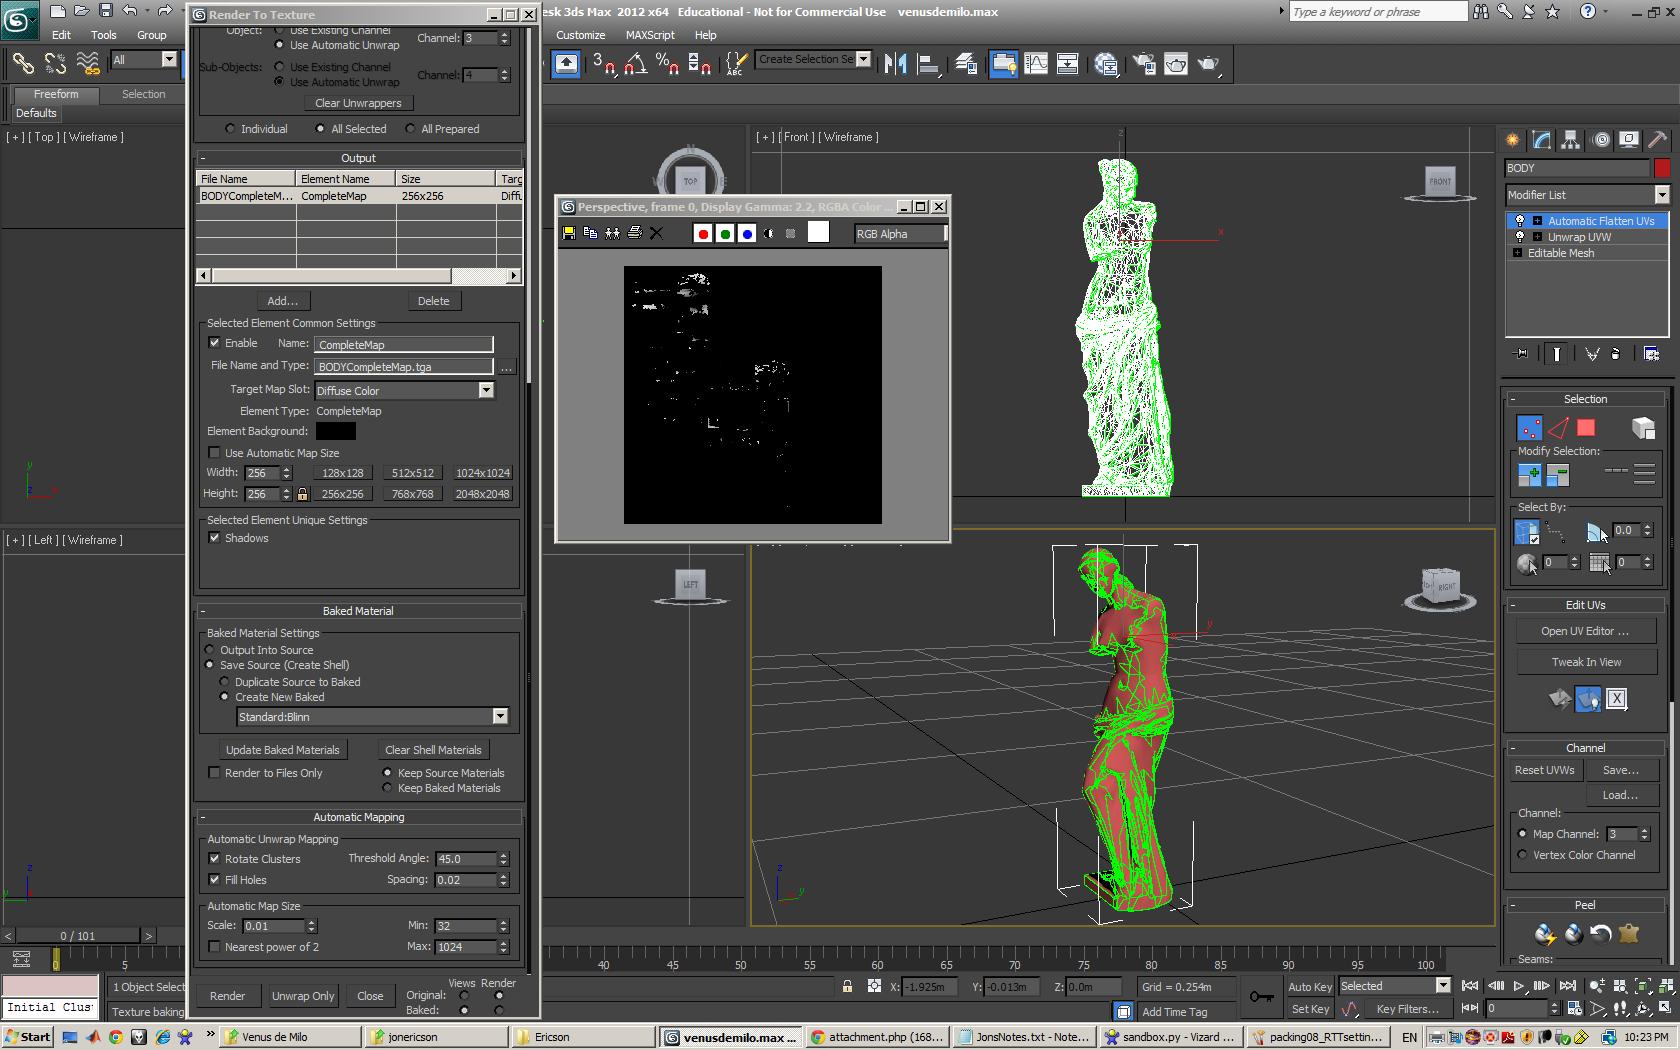
Task: Expand the Modifier List dropdown
Action: pyautogui.click(x=1661, y=195)
